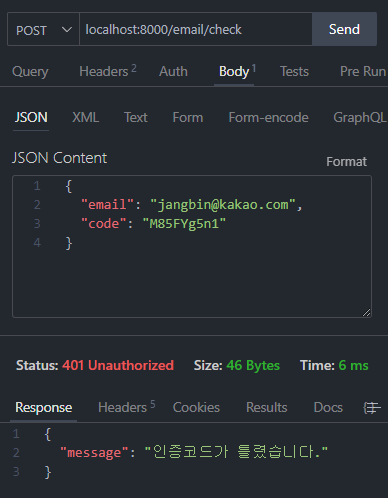Screen dimensions: 388x498
Task: Open the Response tab
Action: (44, 407)
